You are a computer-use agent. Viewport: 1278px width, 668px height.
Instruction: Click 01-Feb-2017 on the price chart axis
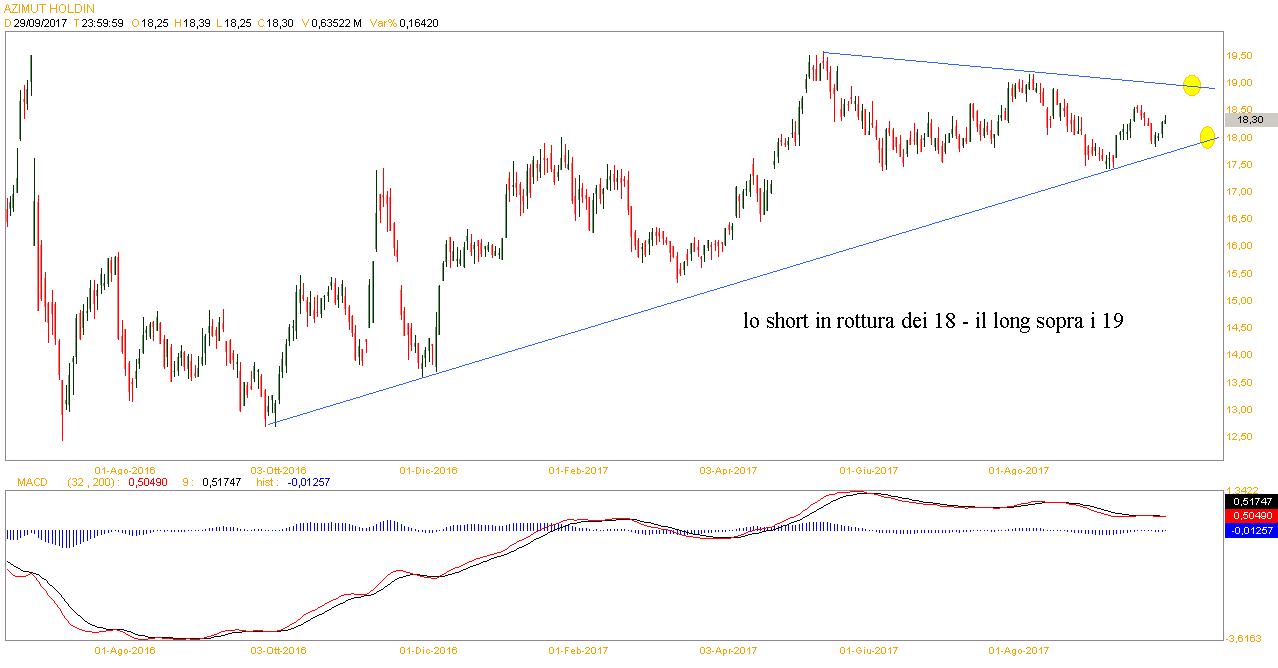(x=578, y=468)
